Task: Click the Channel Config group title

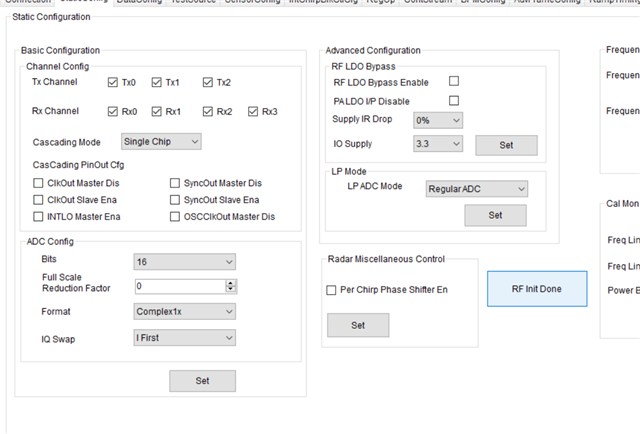Action: click(x=58, y=67)
